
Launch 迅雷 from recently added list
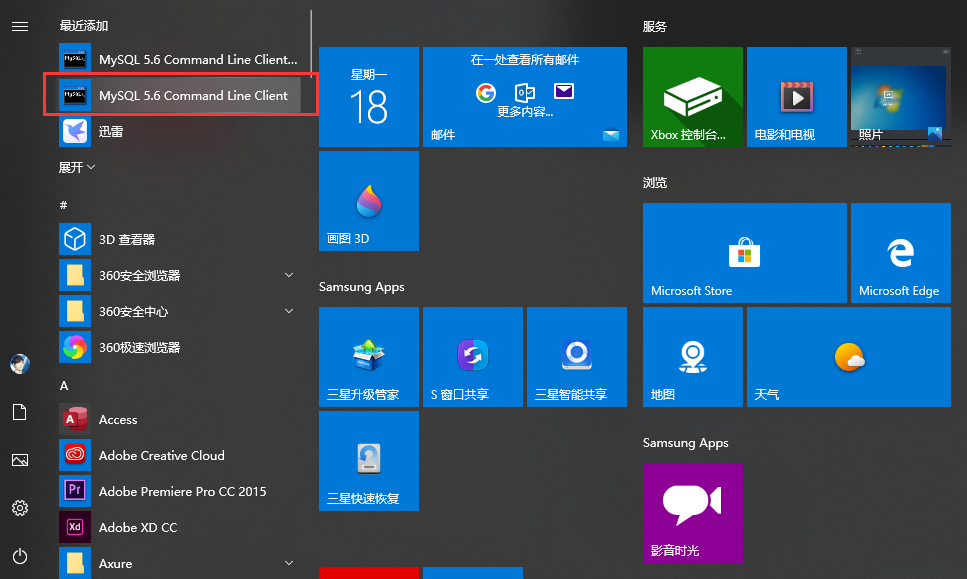coord(179,131)
